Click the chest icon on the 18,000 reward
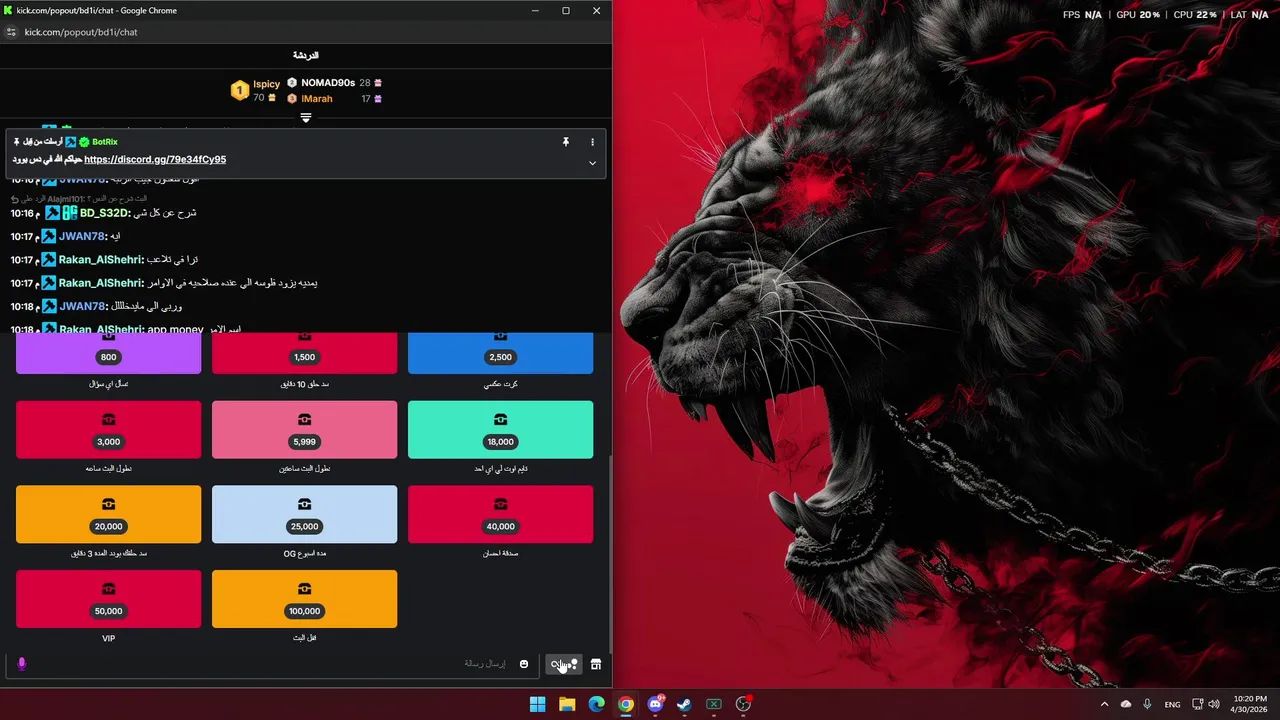The height and width of the screenshot is (720, 1280). coord(500,419)
